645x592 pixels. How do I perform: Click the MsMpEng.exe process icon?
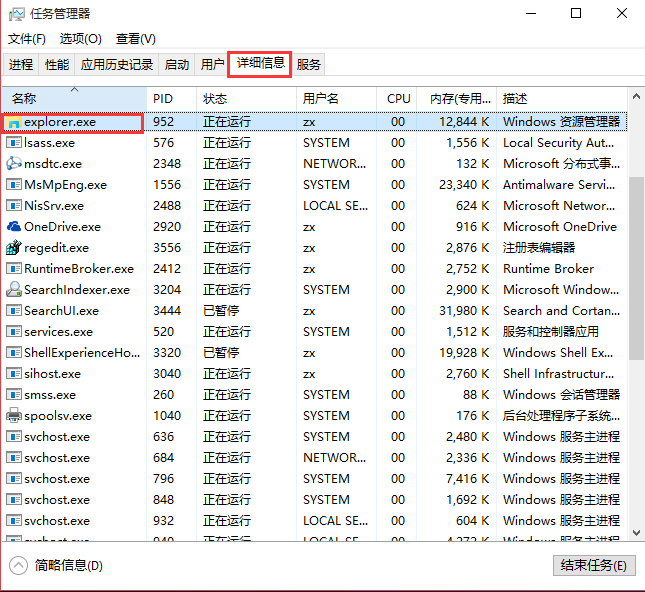tap(14, 185)
